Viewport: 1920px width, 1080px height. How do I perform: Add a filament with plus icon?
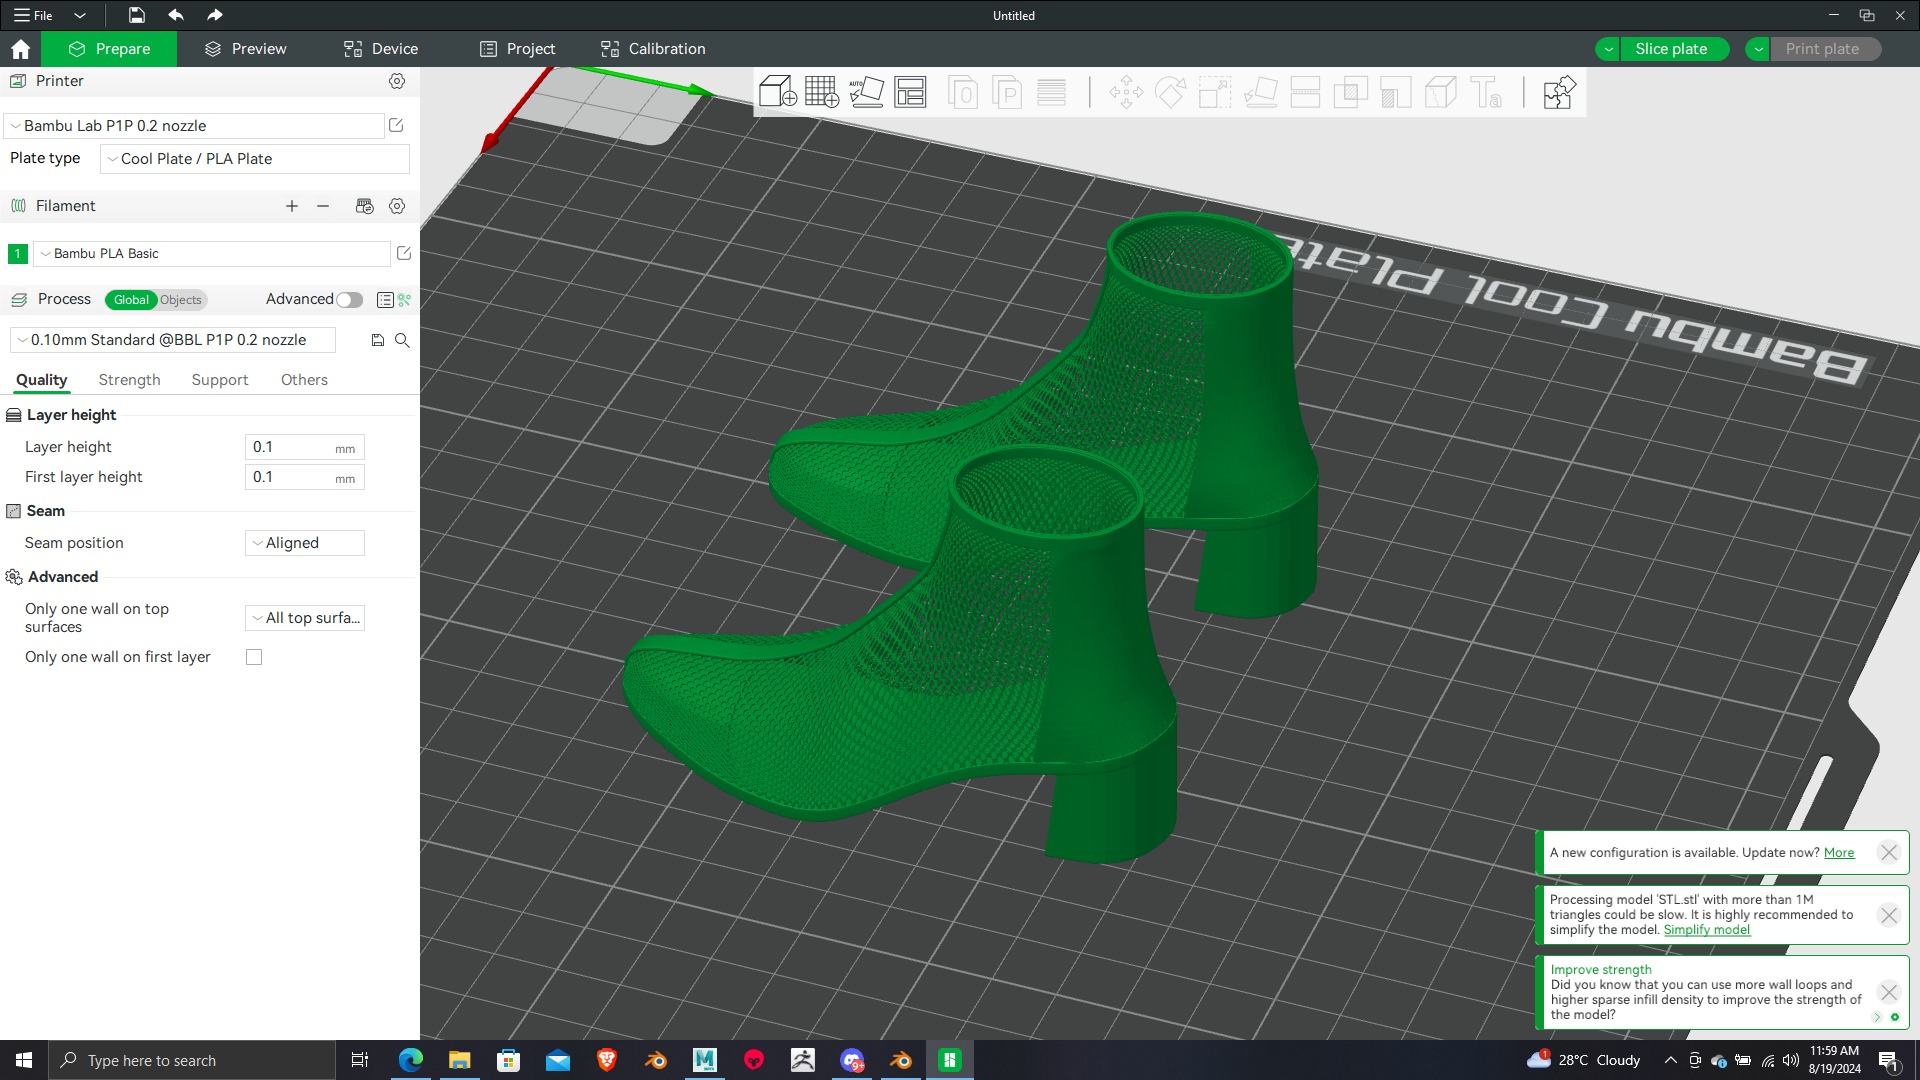tap(292, 206)
